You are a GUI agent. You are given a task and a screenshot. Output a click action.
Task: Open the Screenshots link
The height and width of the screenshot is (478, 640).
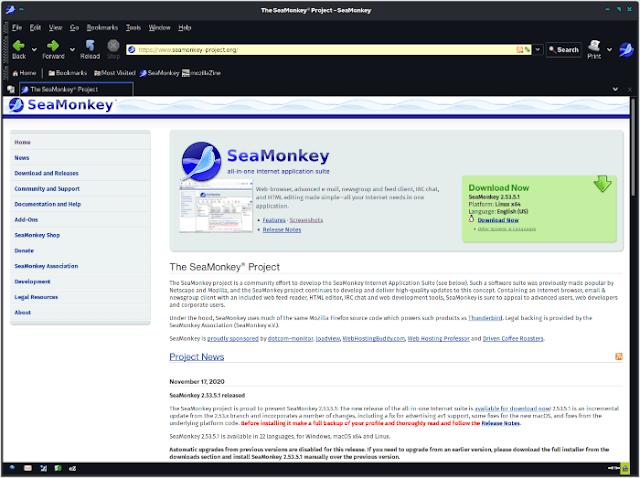(x=306, y=220)
